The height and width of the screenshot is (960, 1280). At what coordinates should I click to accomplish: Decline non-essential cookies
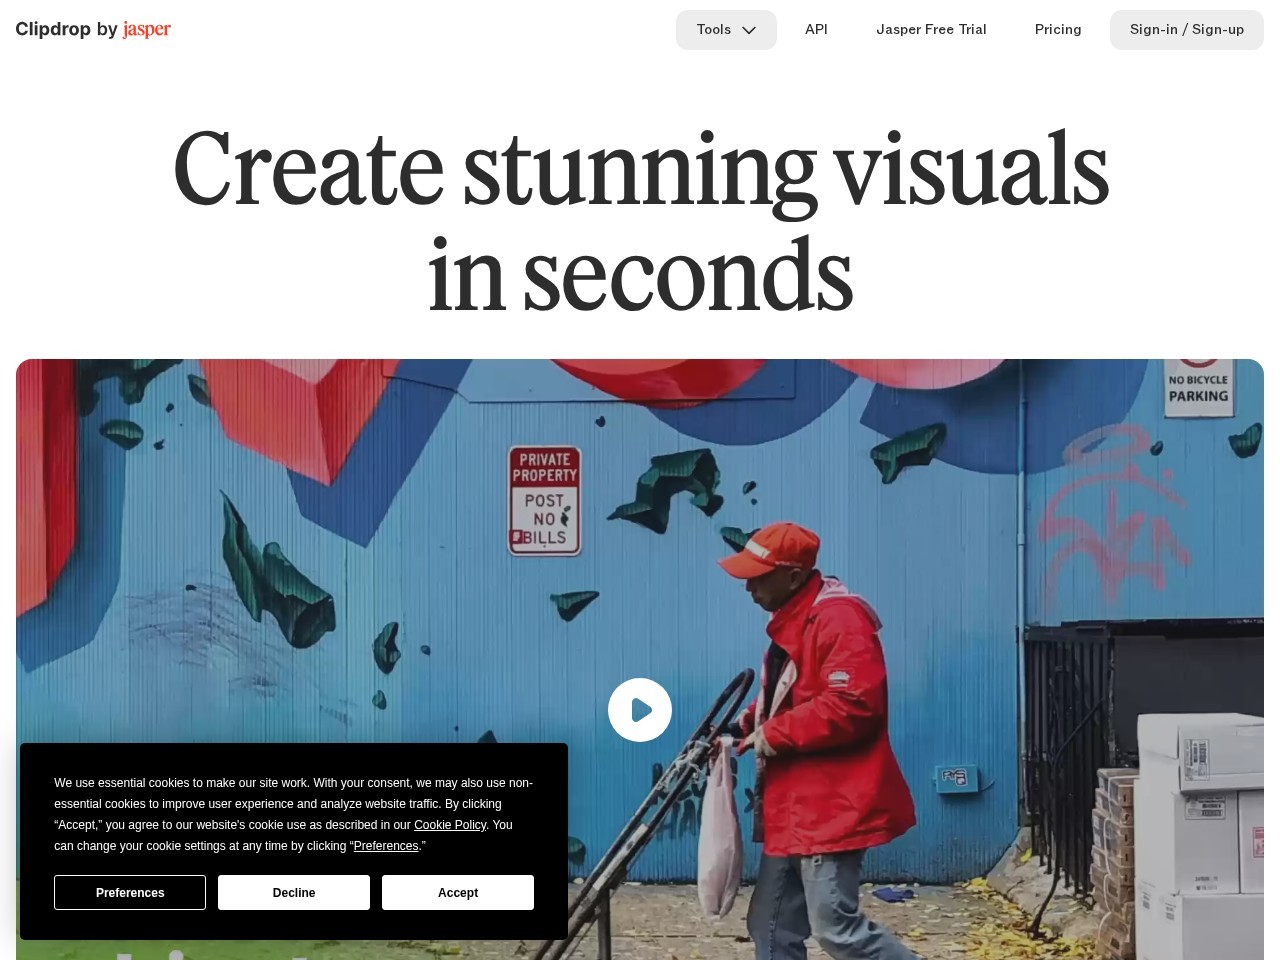[294, 892]
